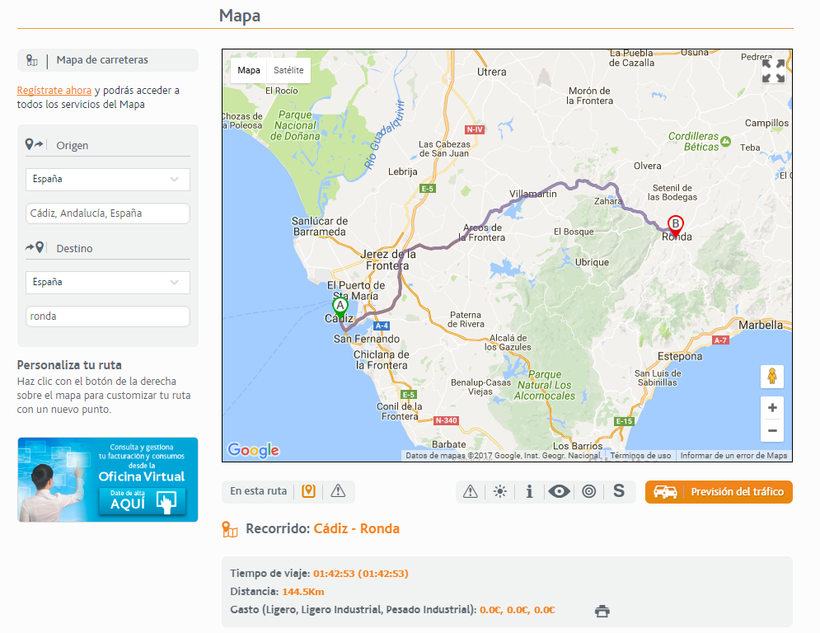Click the fullscreen map icon

(772, 70)
